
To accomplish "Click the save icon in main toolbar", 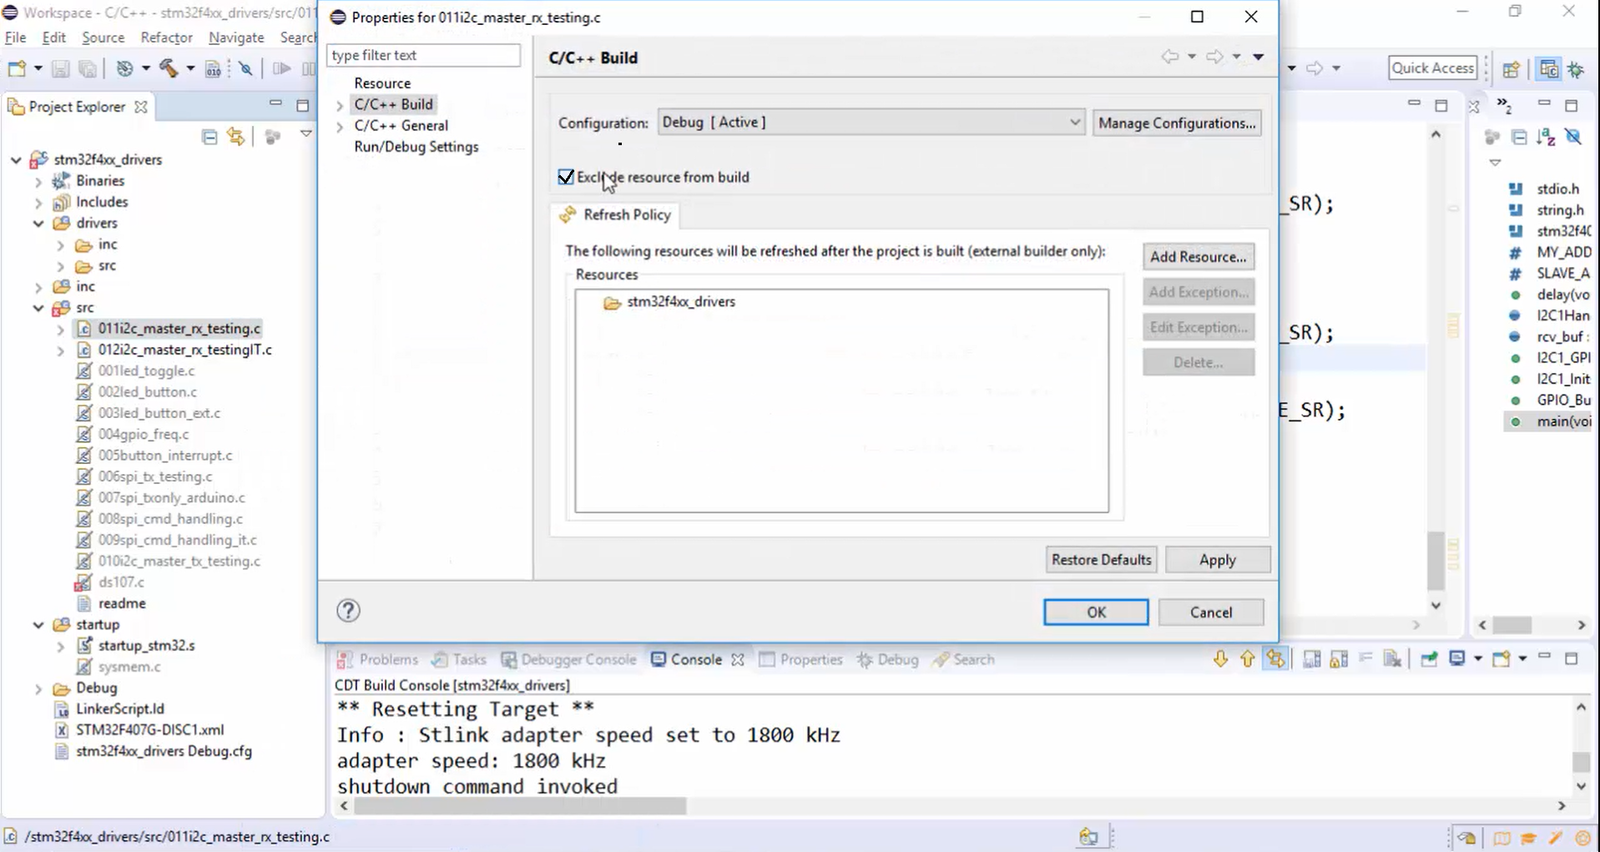I will [60, 69].
